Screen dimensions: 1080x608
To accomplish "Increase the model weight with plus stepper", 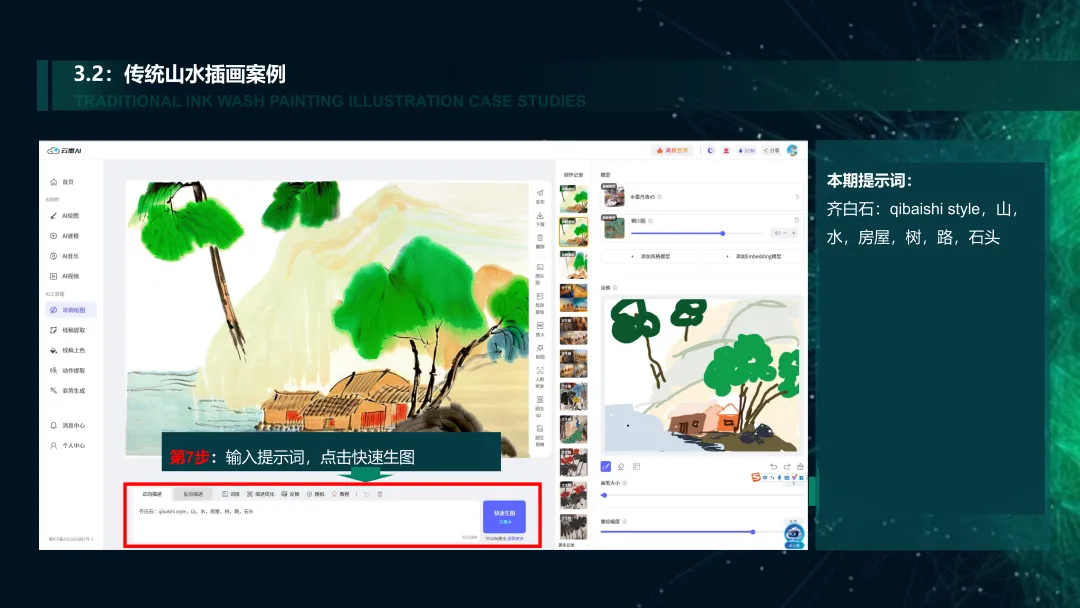I will pos(793,233).
